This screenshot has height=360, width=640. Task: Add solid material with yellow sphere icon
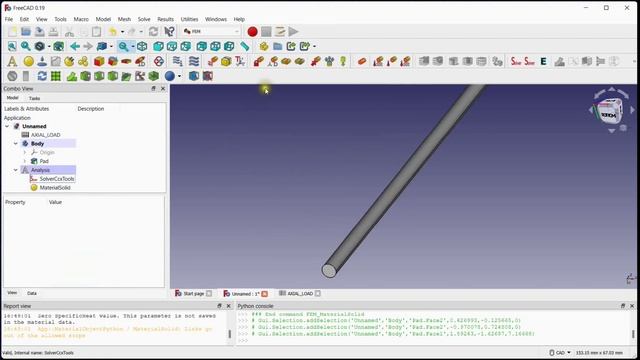click(x=29, y=61)
